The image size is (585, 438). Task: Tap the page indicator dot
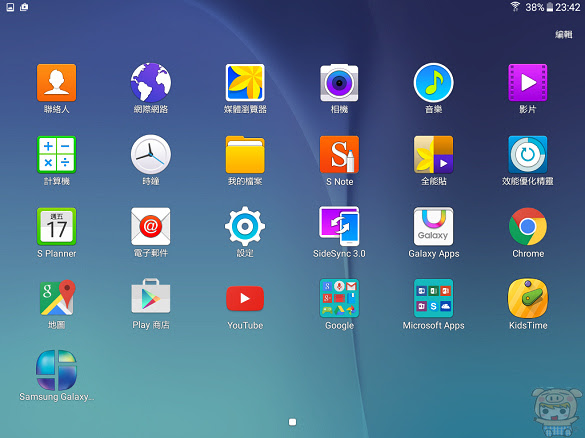point(292,422)
